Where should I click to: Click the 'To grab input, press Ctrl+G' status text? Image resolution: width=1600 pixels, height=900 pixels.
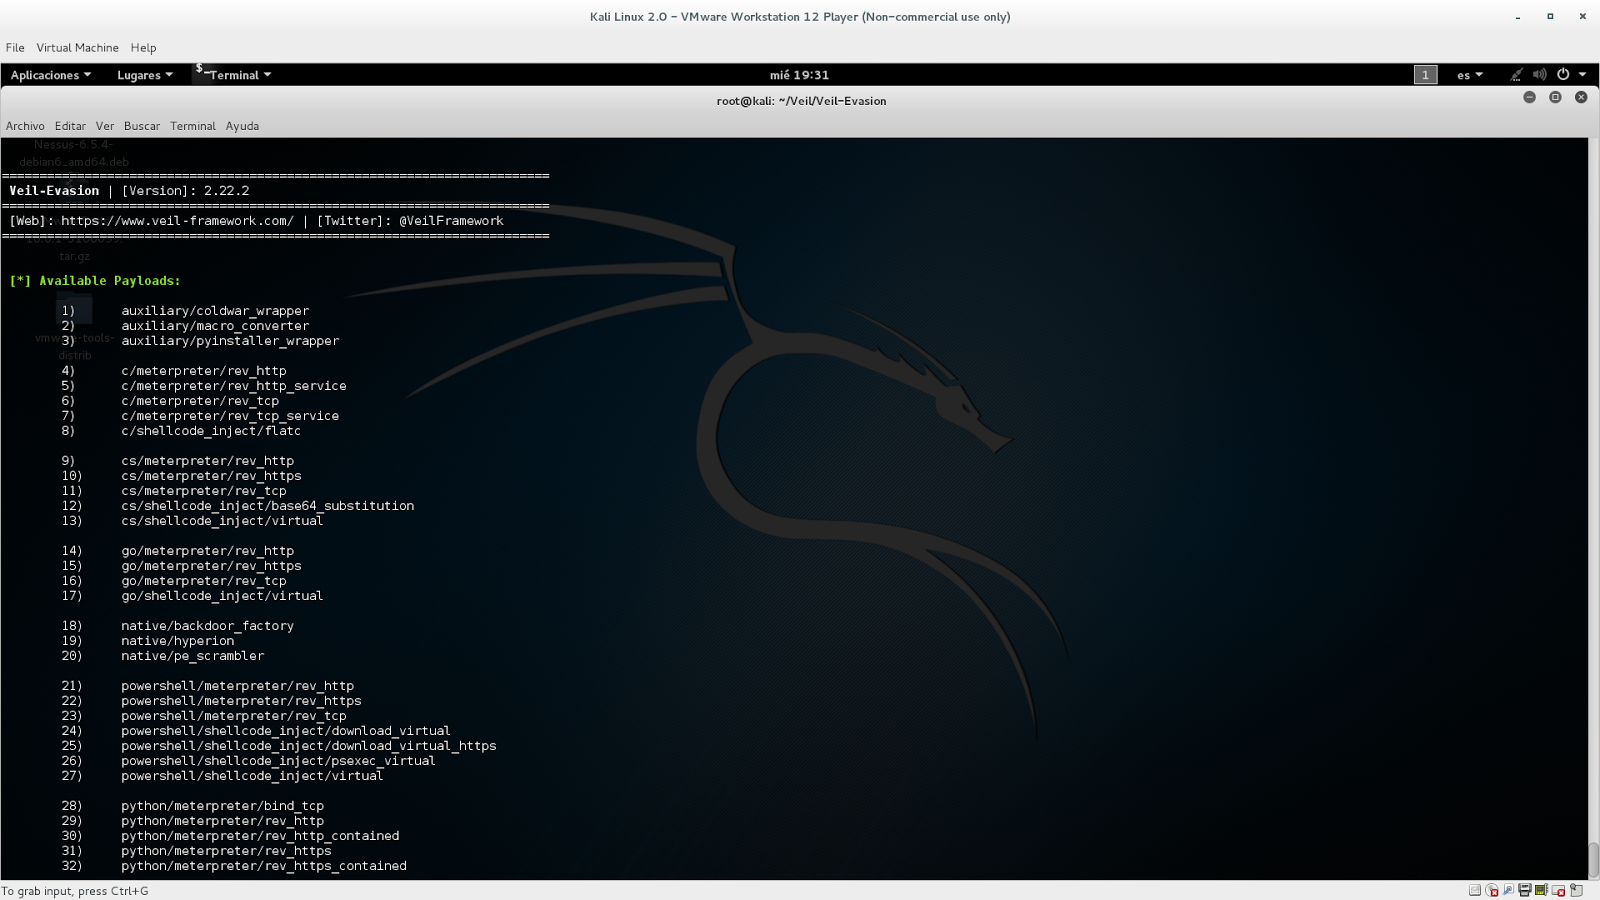[x=75, y=891]
